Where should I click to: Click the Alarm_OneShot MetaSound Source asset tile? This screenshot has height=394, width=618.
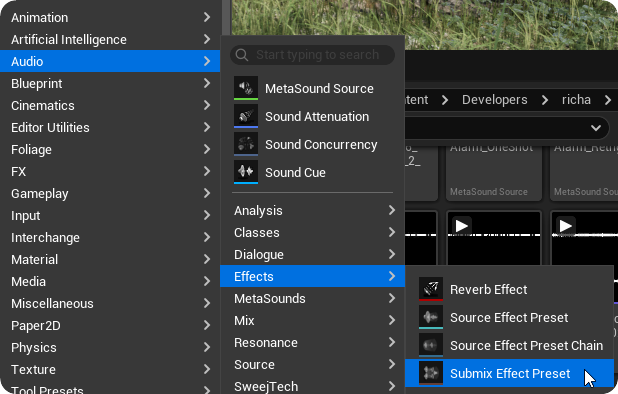[x=494, y=173]
